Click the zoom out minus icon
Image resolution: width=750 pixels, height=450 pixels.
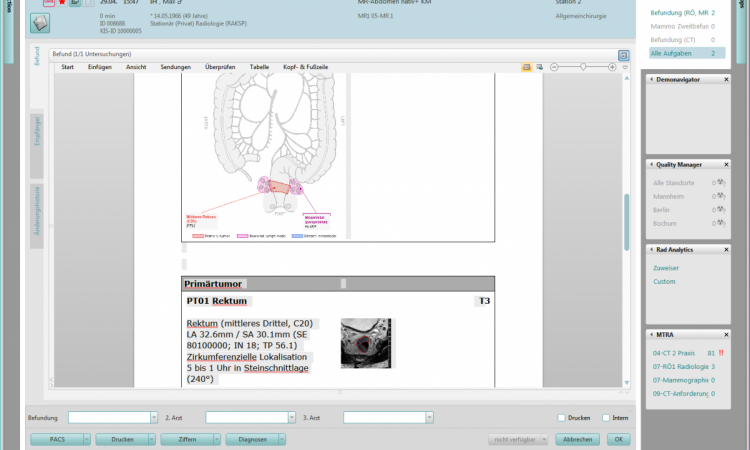(553, 67)
